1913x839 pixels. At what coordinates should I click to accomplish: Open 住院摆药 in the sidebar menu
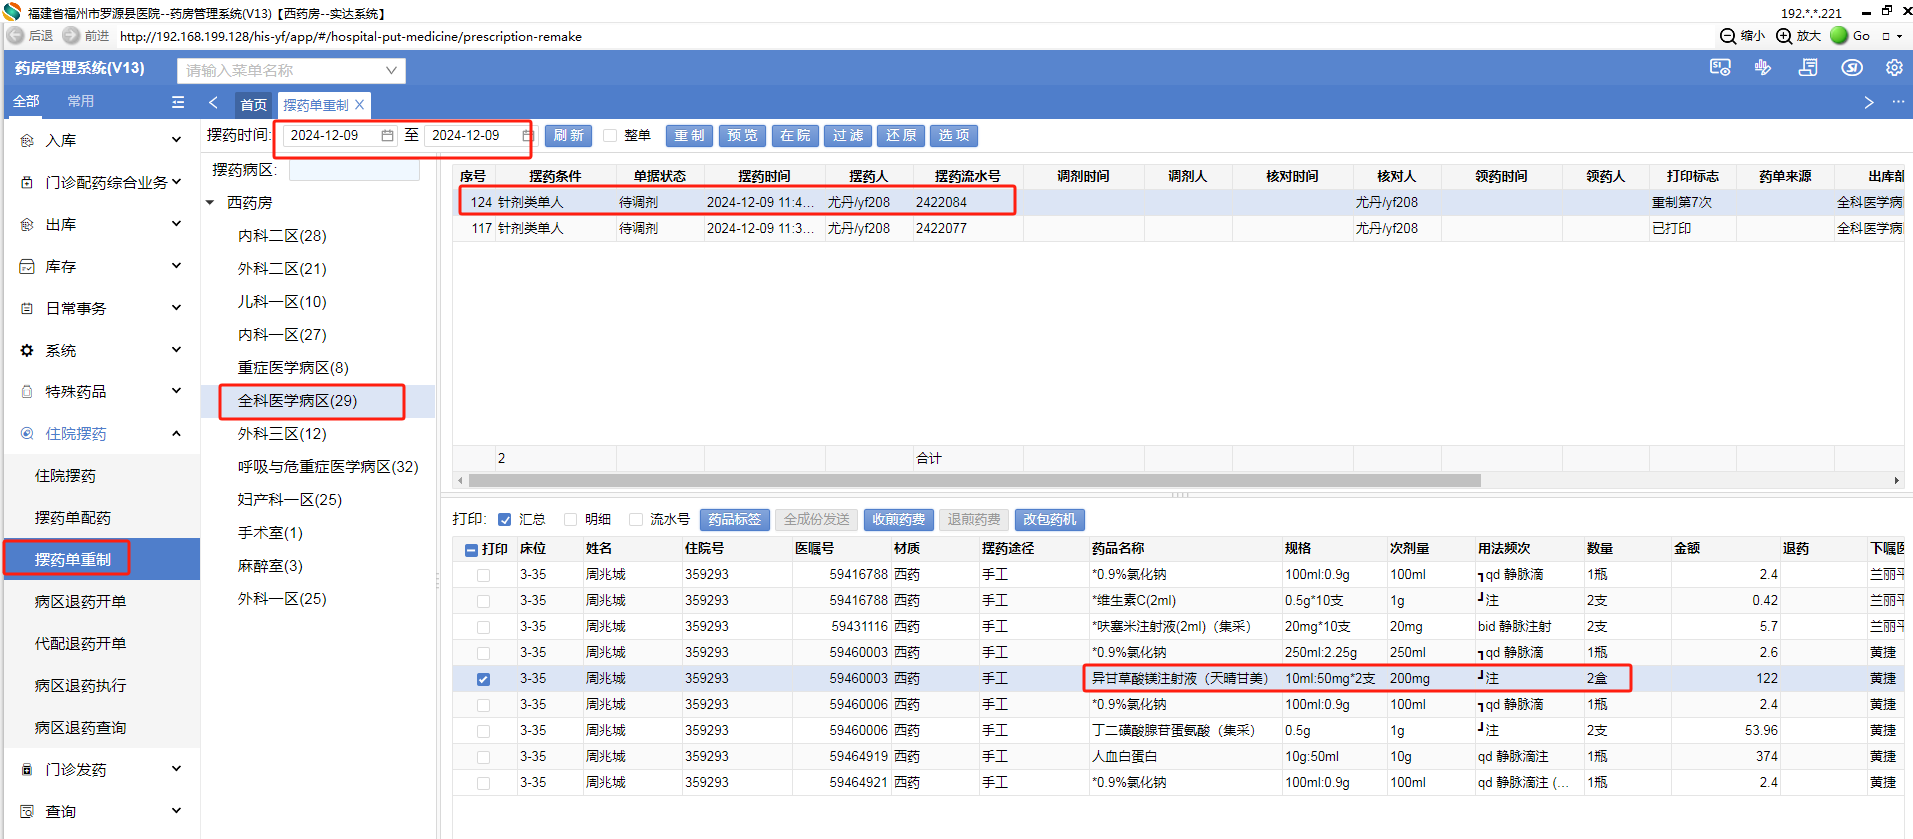pyautogui.click(x=66, y=476)
